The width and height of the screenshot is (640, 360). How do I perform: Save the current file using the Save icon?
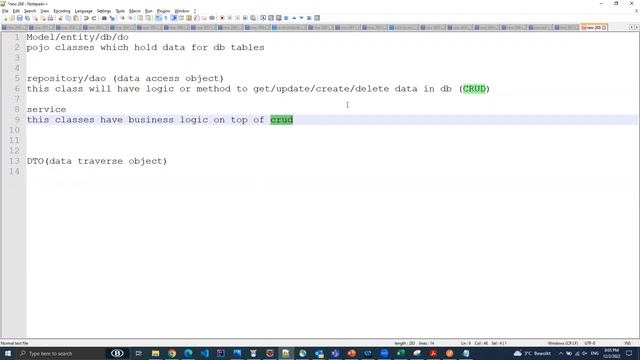coord(20,18)
